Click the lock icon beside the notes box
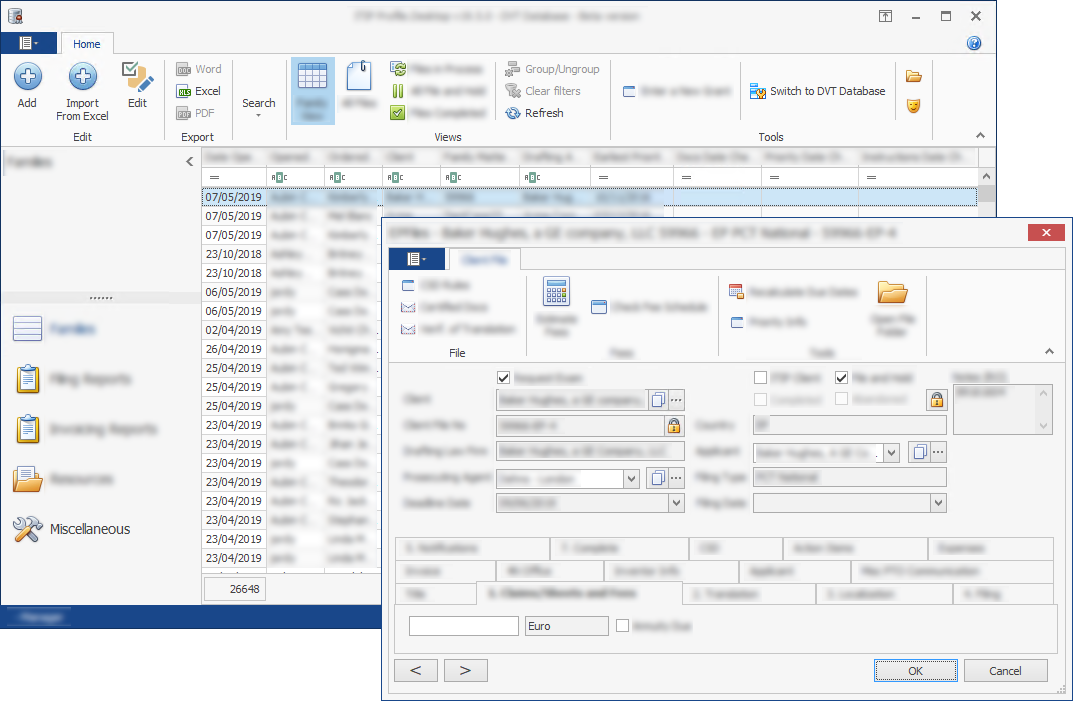Screen dimensions: 1073x701 [937, 400]
